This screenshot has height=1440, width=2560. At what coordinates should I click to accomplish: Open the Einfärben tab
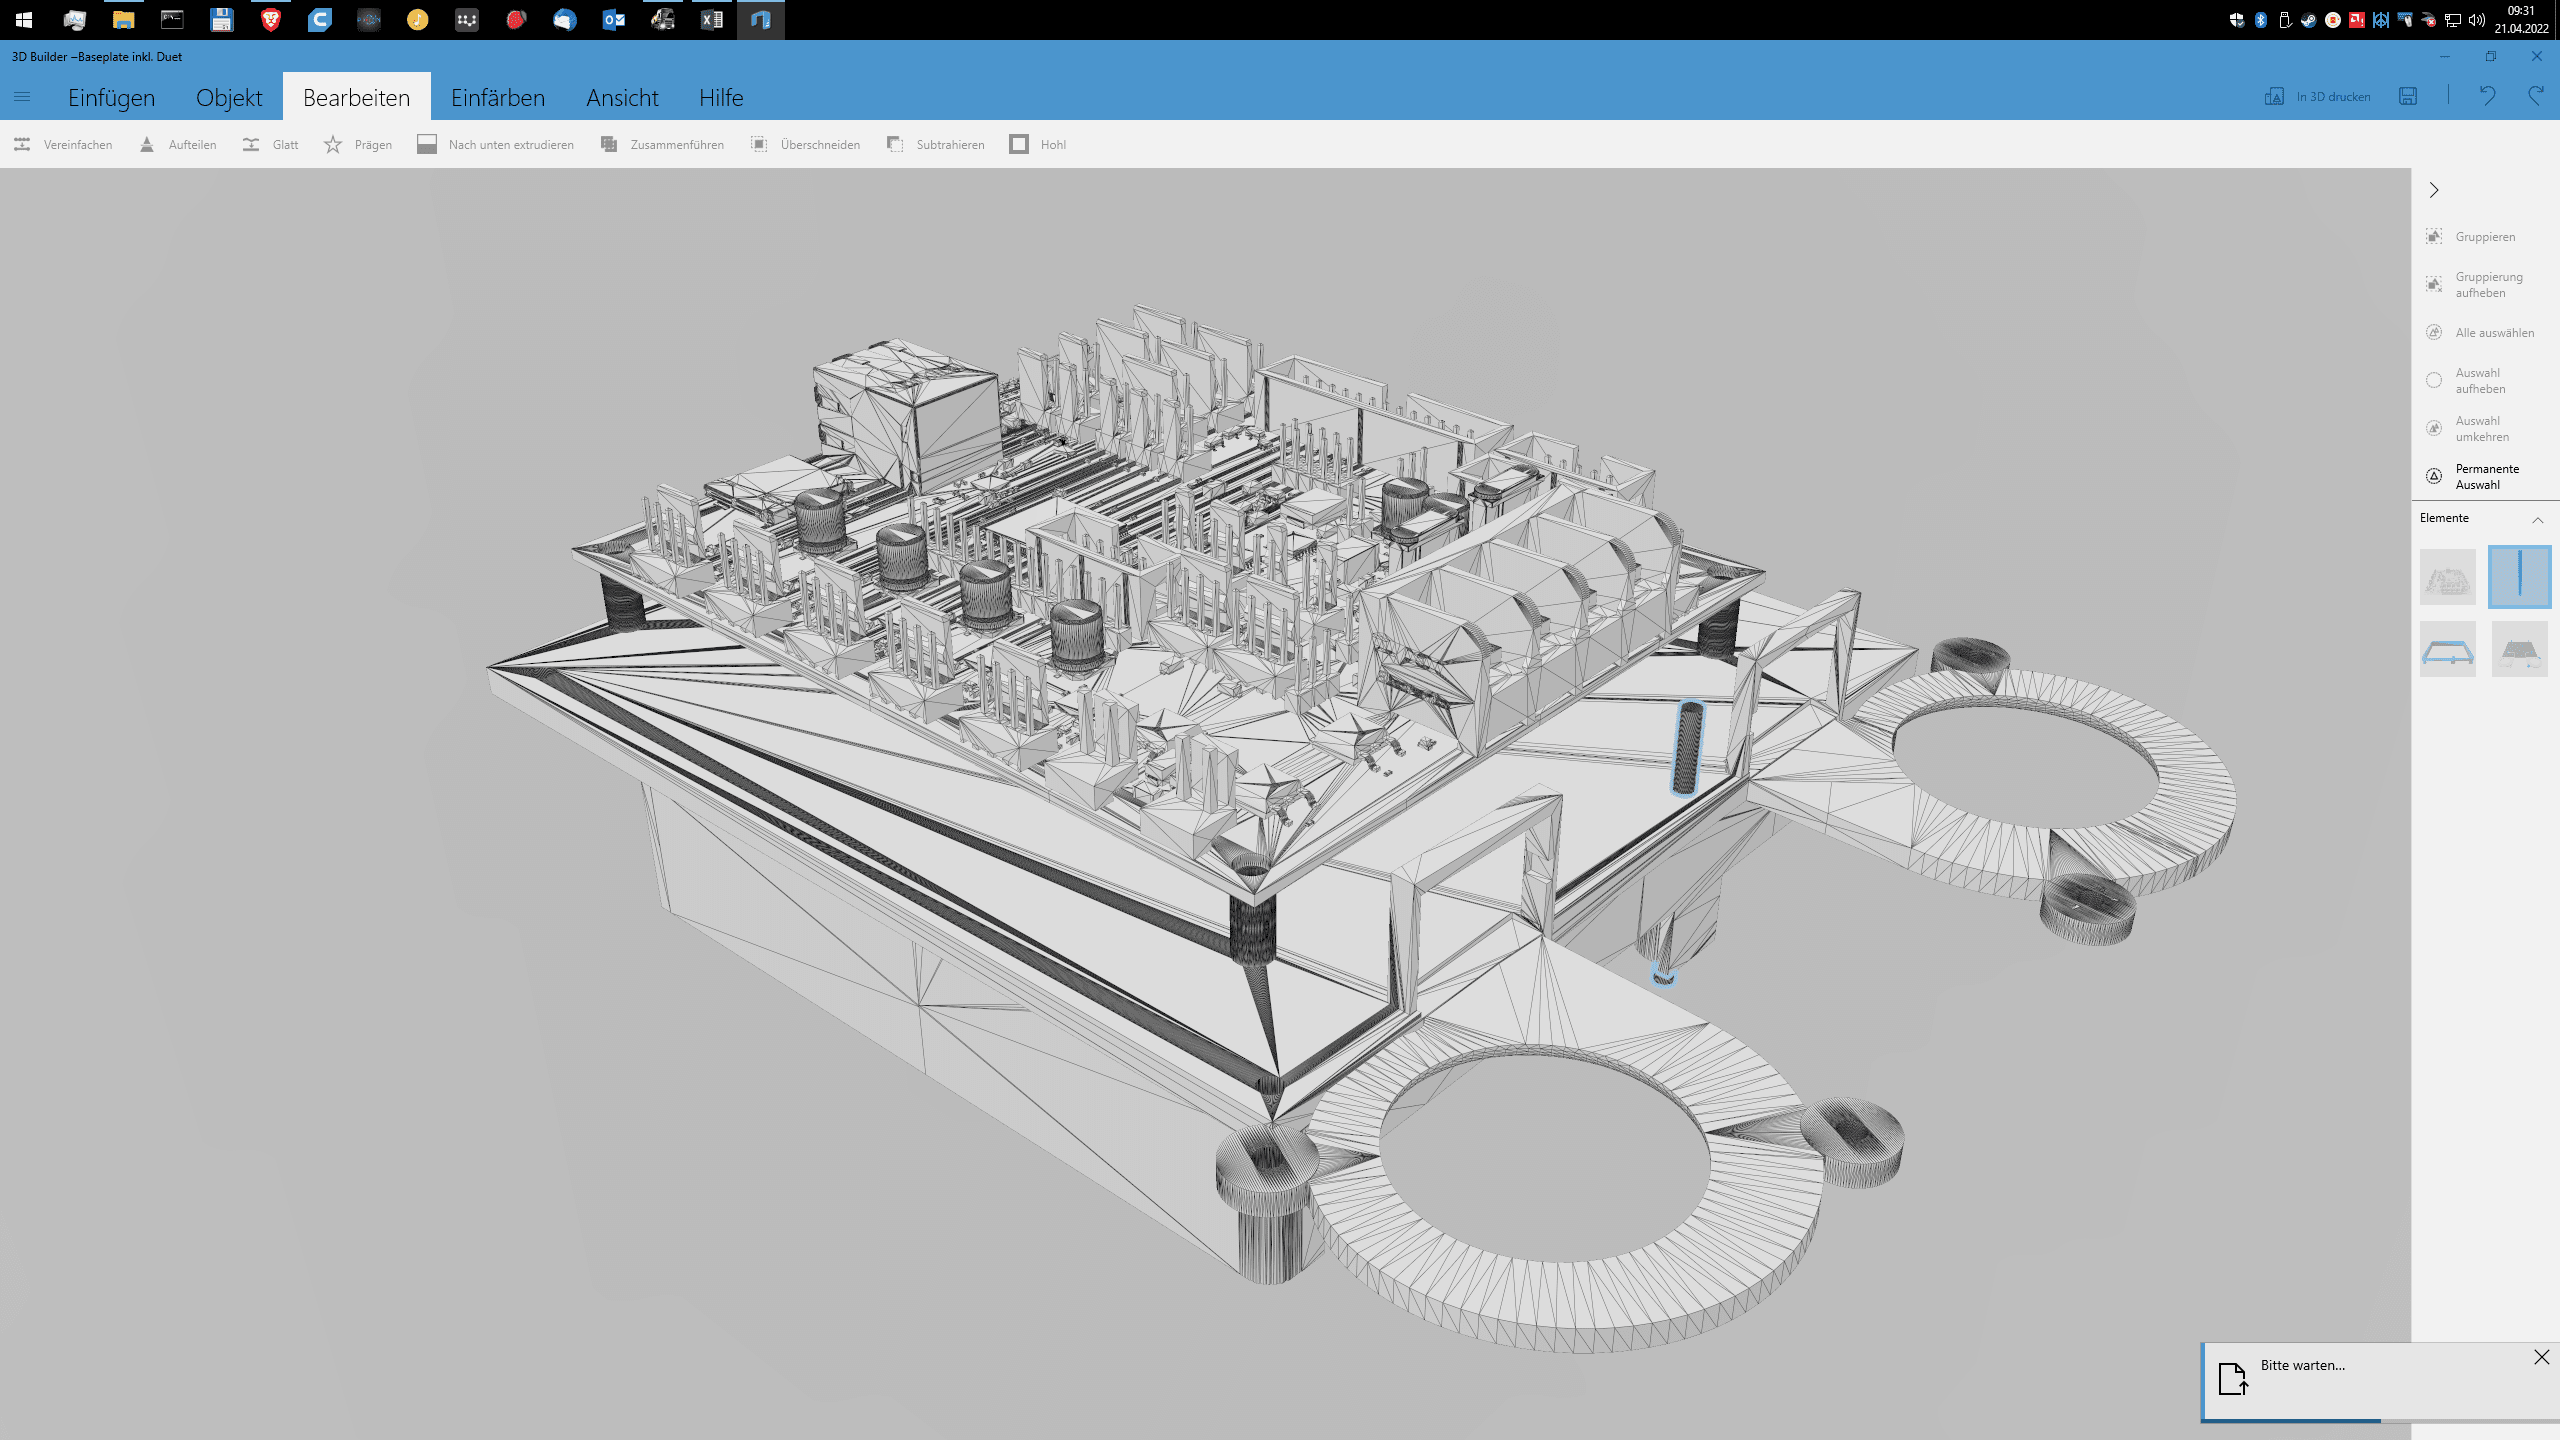pos(498,97)
